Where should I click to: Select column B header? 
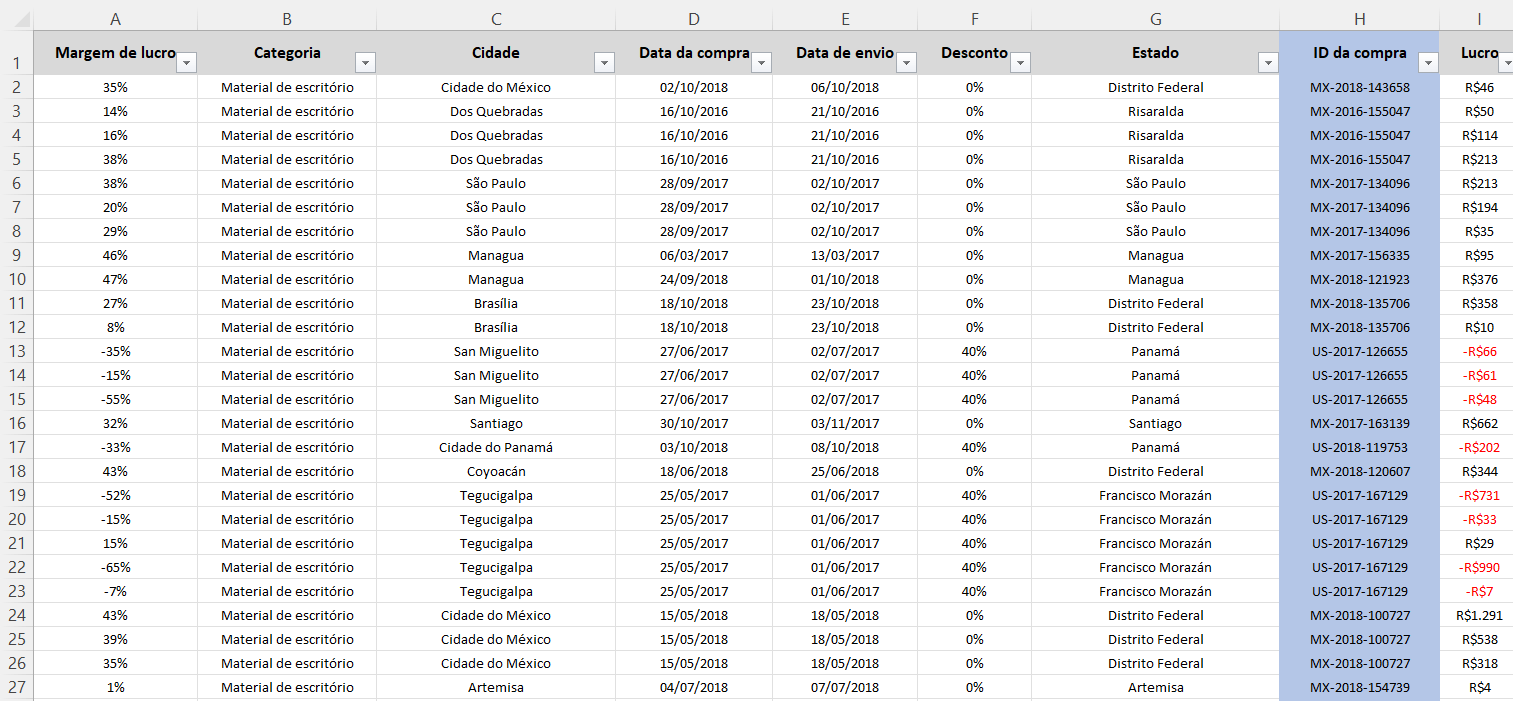(x=287, y=19)
